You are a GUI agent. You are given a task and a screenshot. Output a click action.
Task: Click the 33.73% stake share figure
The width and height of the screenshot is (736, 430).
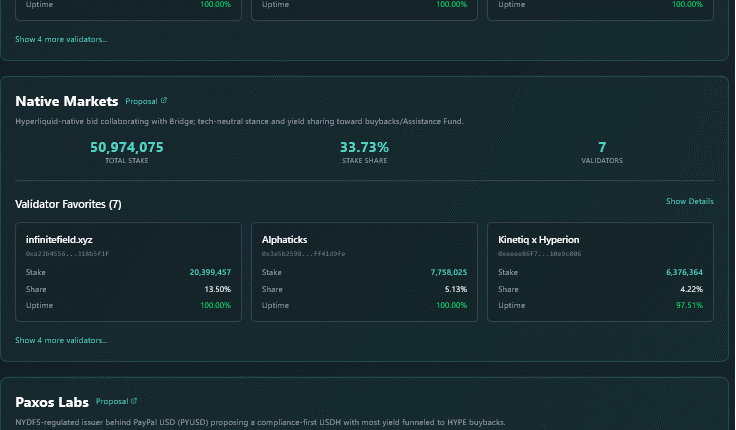point(364,147)
